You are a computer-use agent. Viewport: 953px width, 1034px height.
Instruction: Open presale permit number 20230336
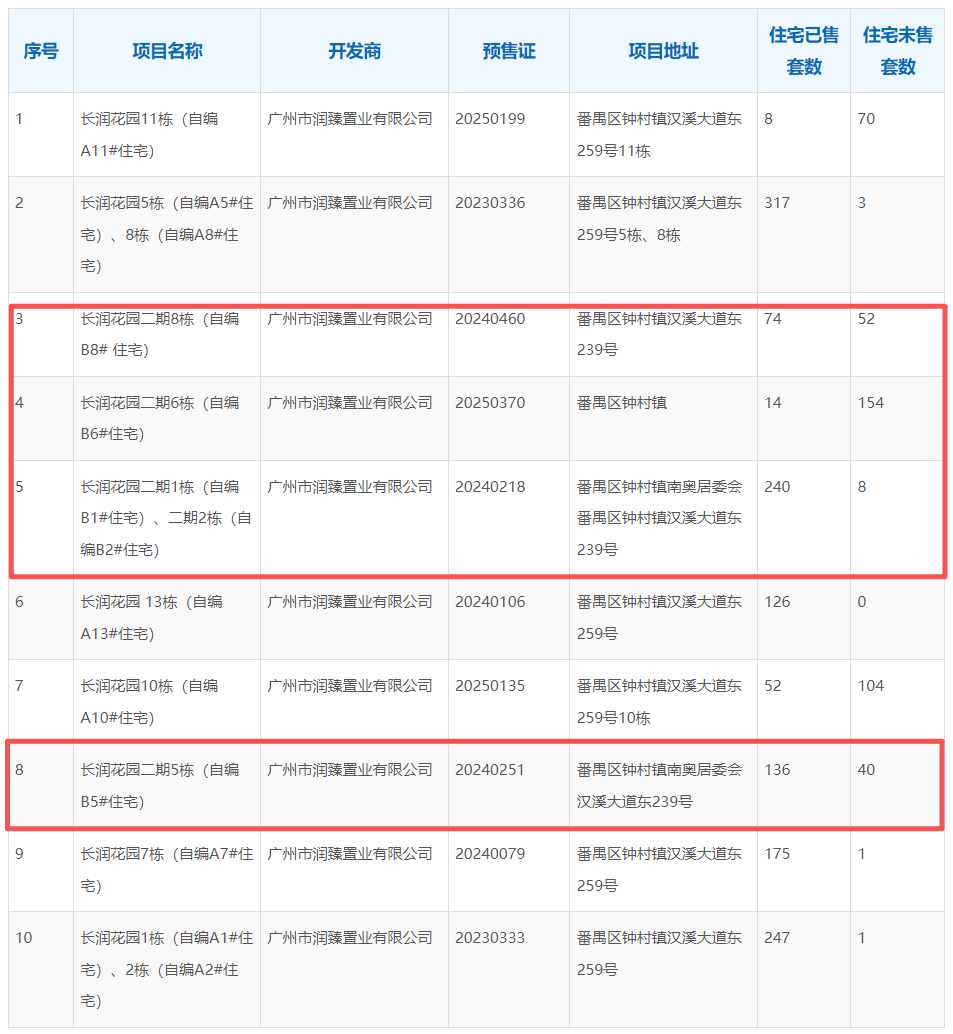[489, 203]
